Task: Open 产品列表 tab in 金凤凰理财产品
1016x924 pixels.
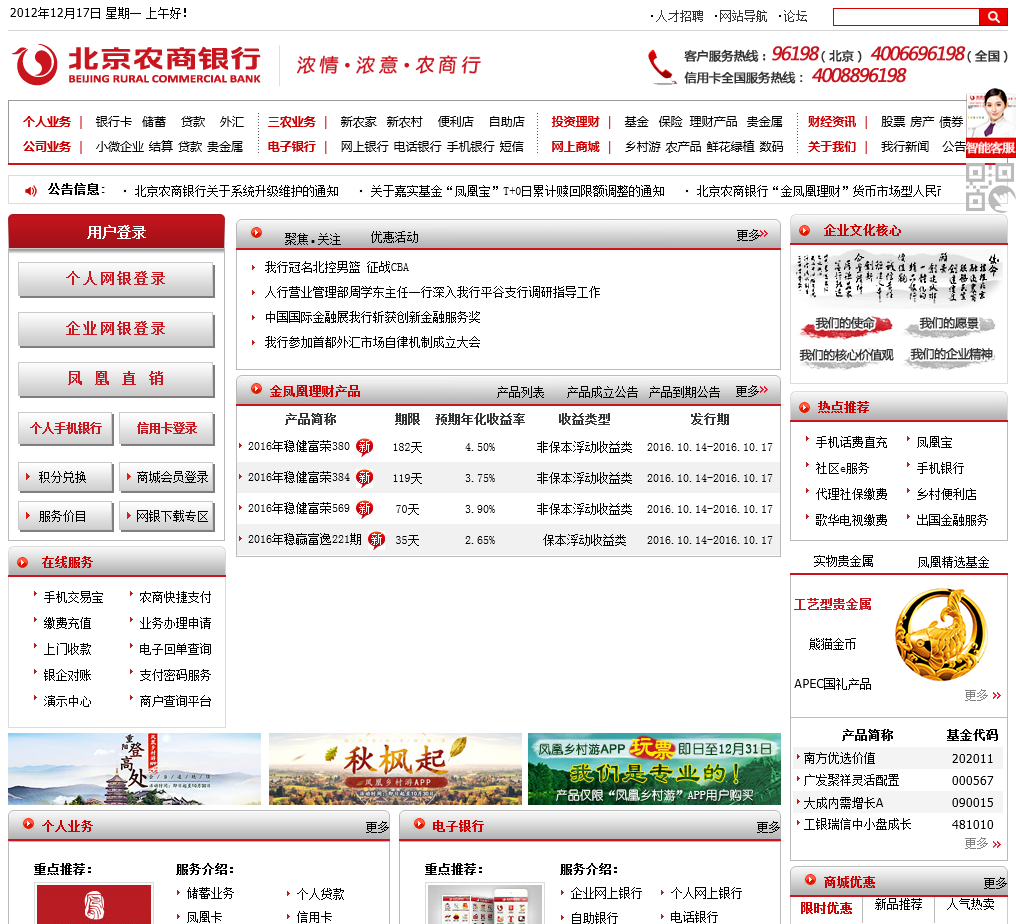Action: (x=520, y=393)
